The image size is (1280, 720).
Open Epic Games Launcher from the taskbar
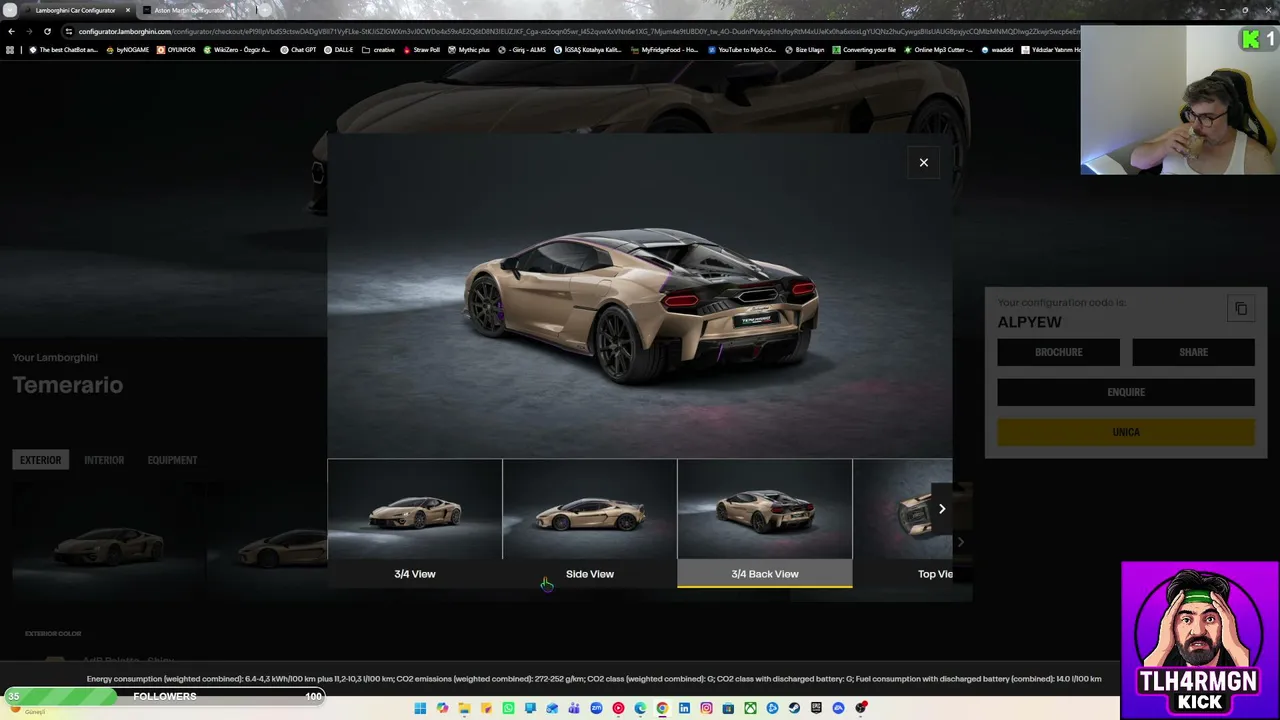tap(816, 708)
